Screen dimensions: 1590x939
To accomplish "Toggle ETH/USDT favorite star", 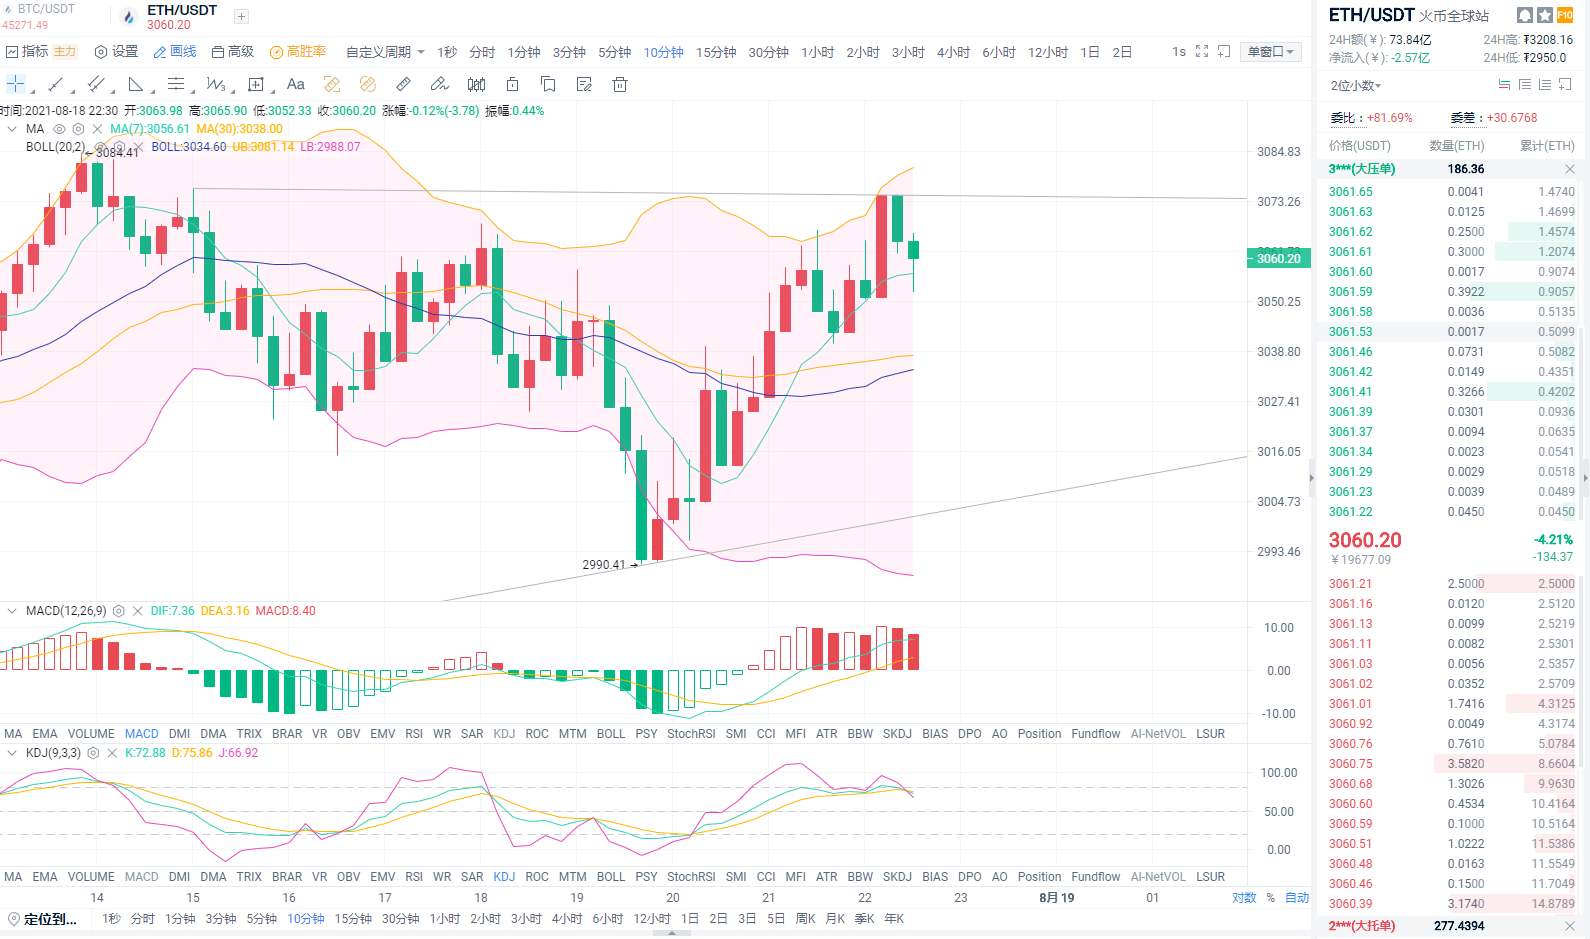I will pyautogui.click(x=1545, y=15).
